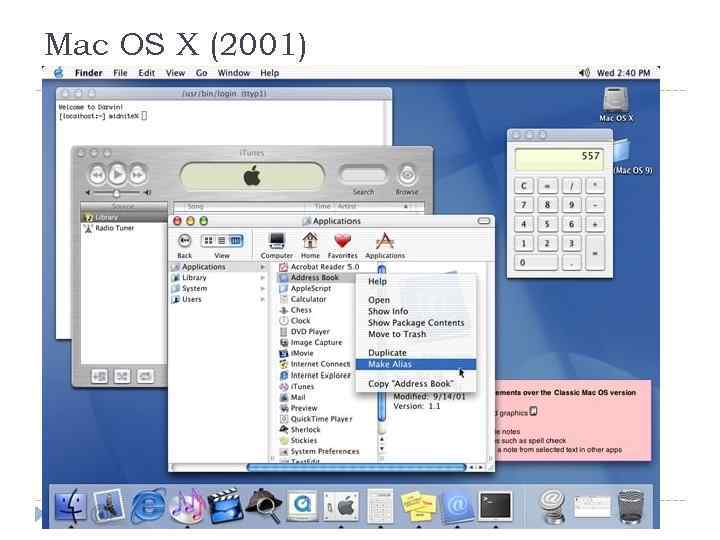Click the Terminal icon in the Dock
The image size is (720, 540).
click(x=495, y=506)
